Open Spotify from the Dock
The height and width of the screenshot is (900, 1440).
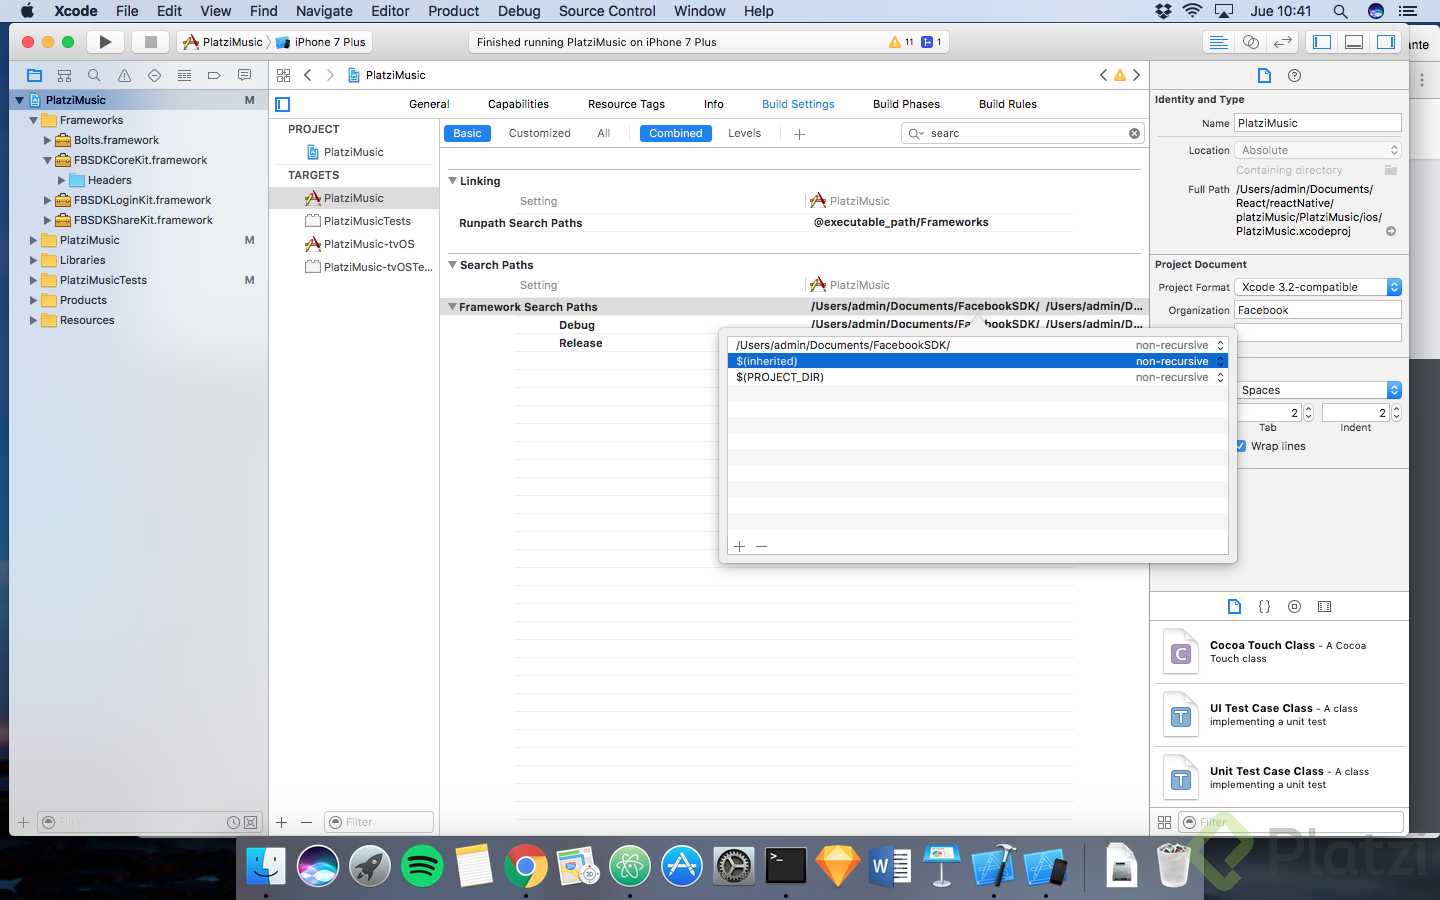pyautogui.click(x=422, y=866)
